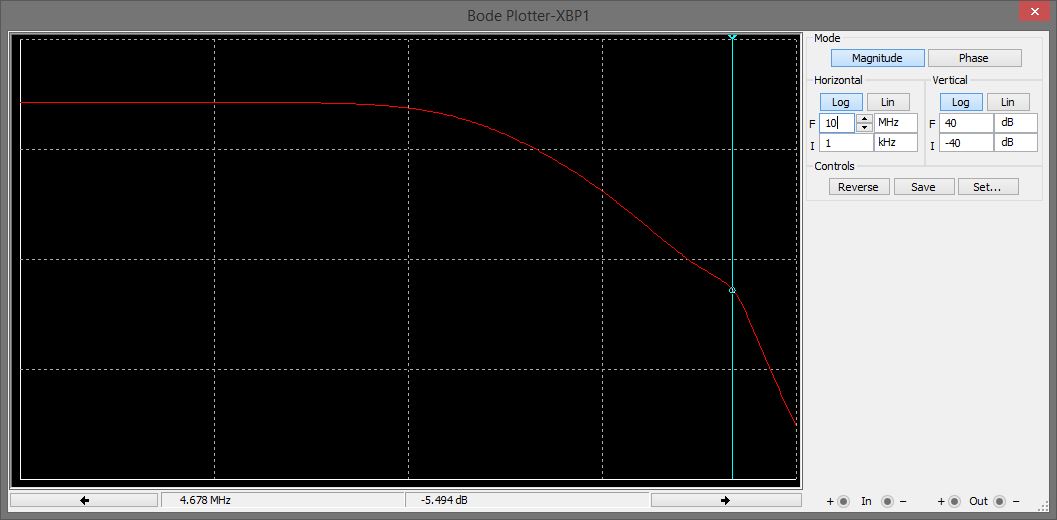Click the kHz unit field for initial frequency

(896, 143)
